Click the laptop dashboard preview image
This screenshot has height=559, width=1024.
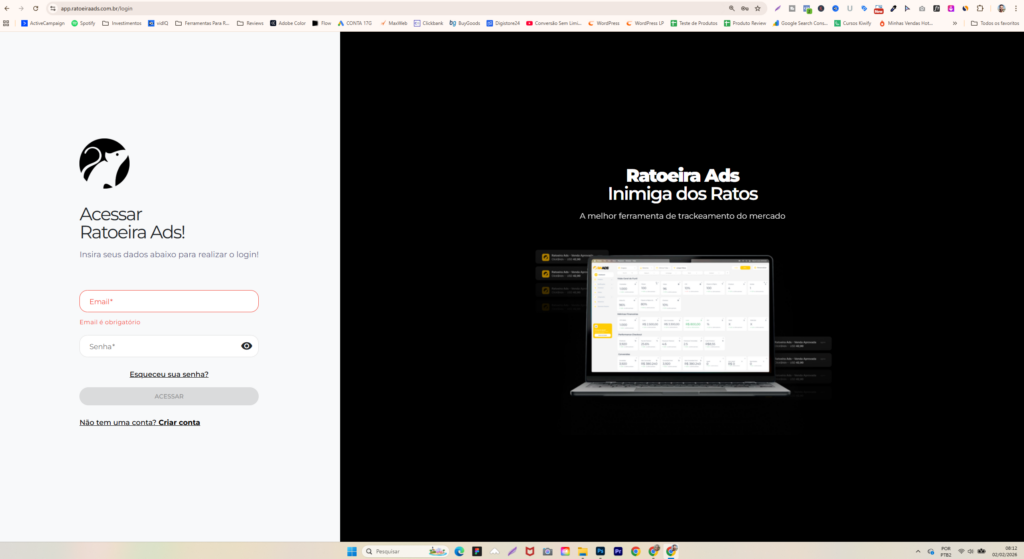(680, 325)
